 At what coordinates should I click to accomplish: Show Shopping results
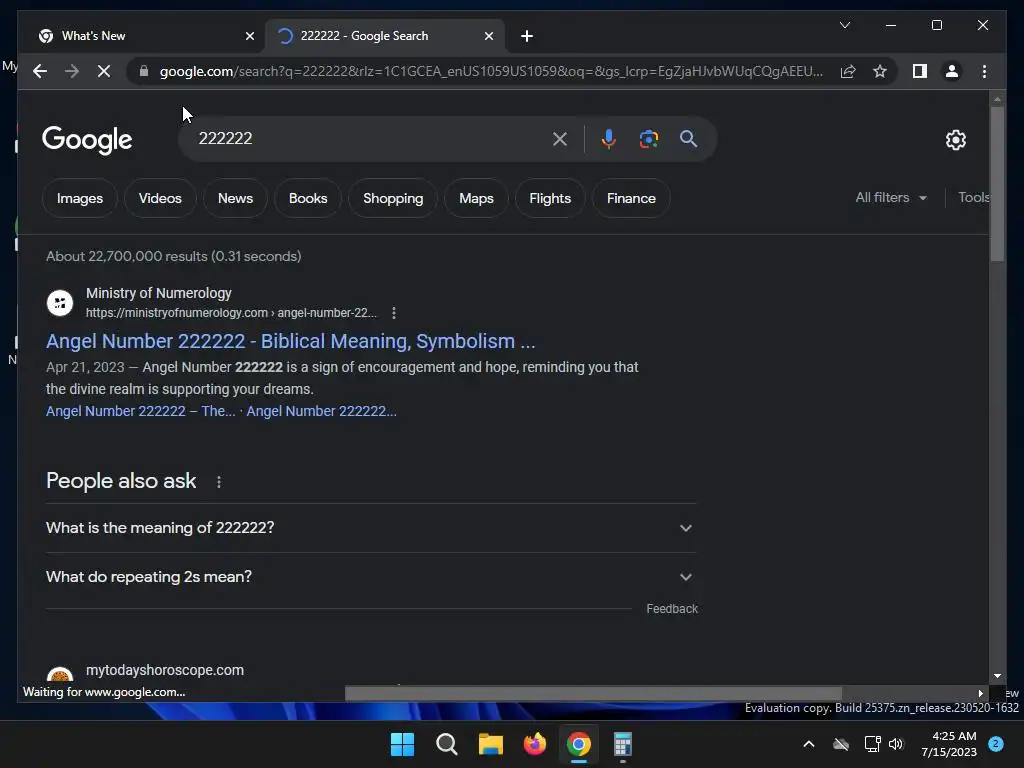coord(392,198)
